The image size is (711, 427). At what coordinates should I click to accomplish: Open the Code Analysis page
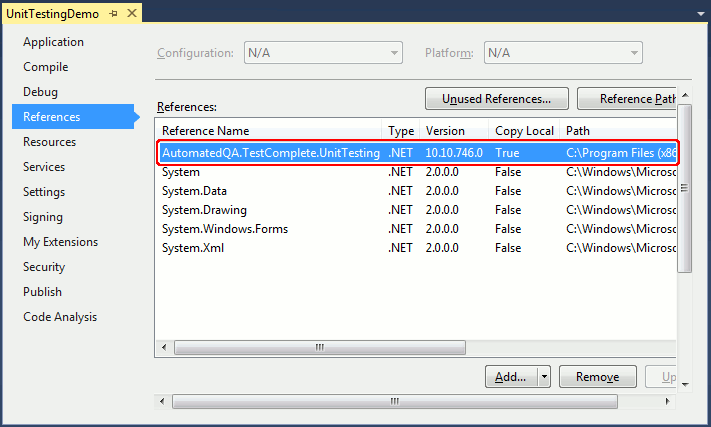click(x=60, y=316)
